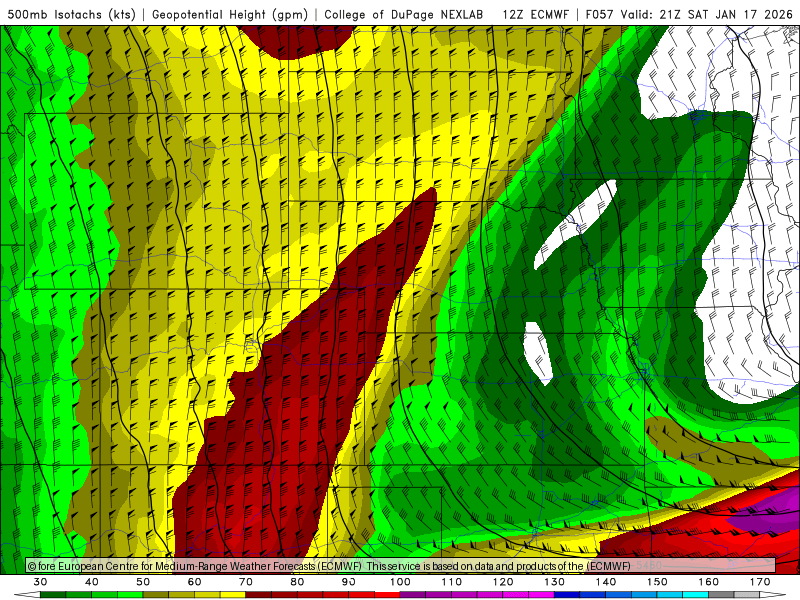
Task: Click the '140' label on the color scale
Action: pos(606,582)
